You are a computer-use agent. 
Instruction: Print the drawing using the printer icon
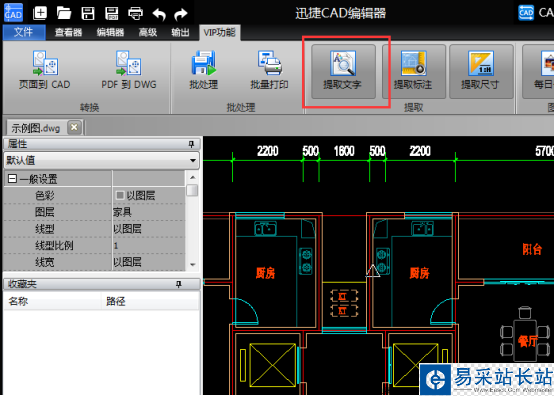pos(135,13)
